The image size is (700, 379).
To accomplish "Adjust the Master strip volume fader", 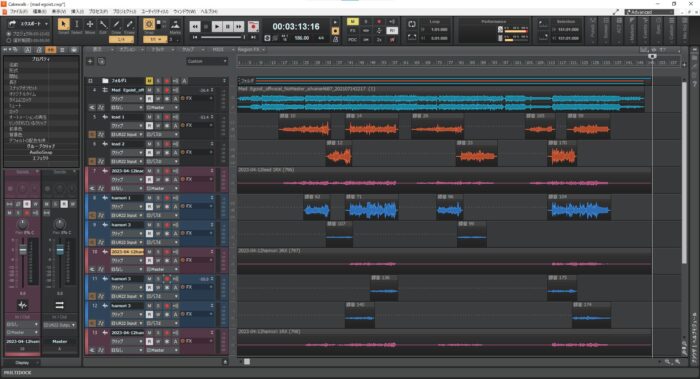I will (x=60, y=250).
